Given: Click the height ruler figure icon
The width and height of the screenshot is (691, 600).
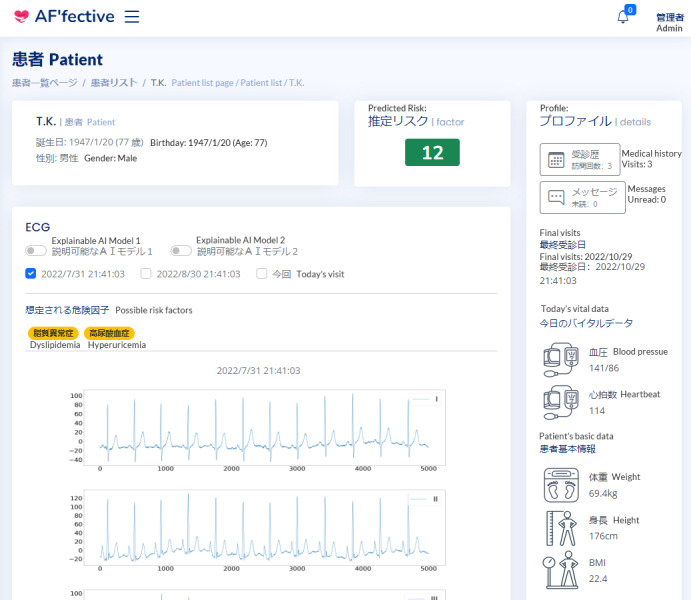Looking at the screenshot, I should coord(561,528).
